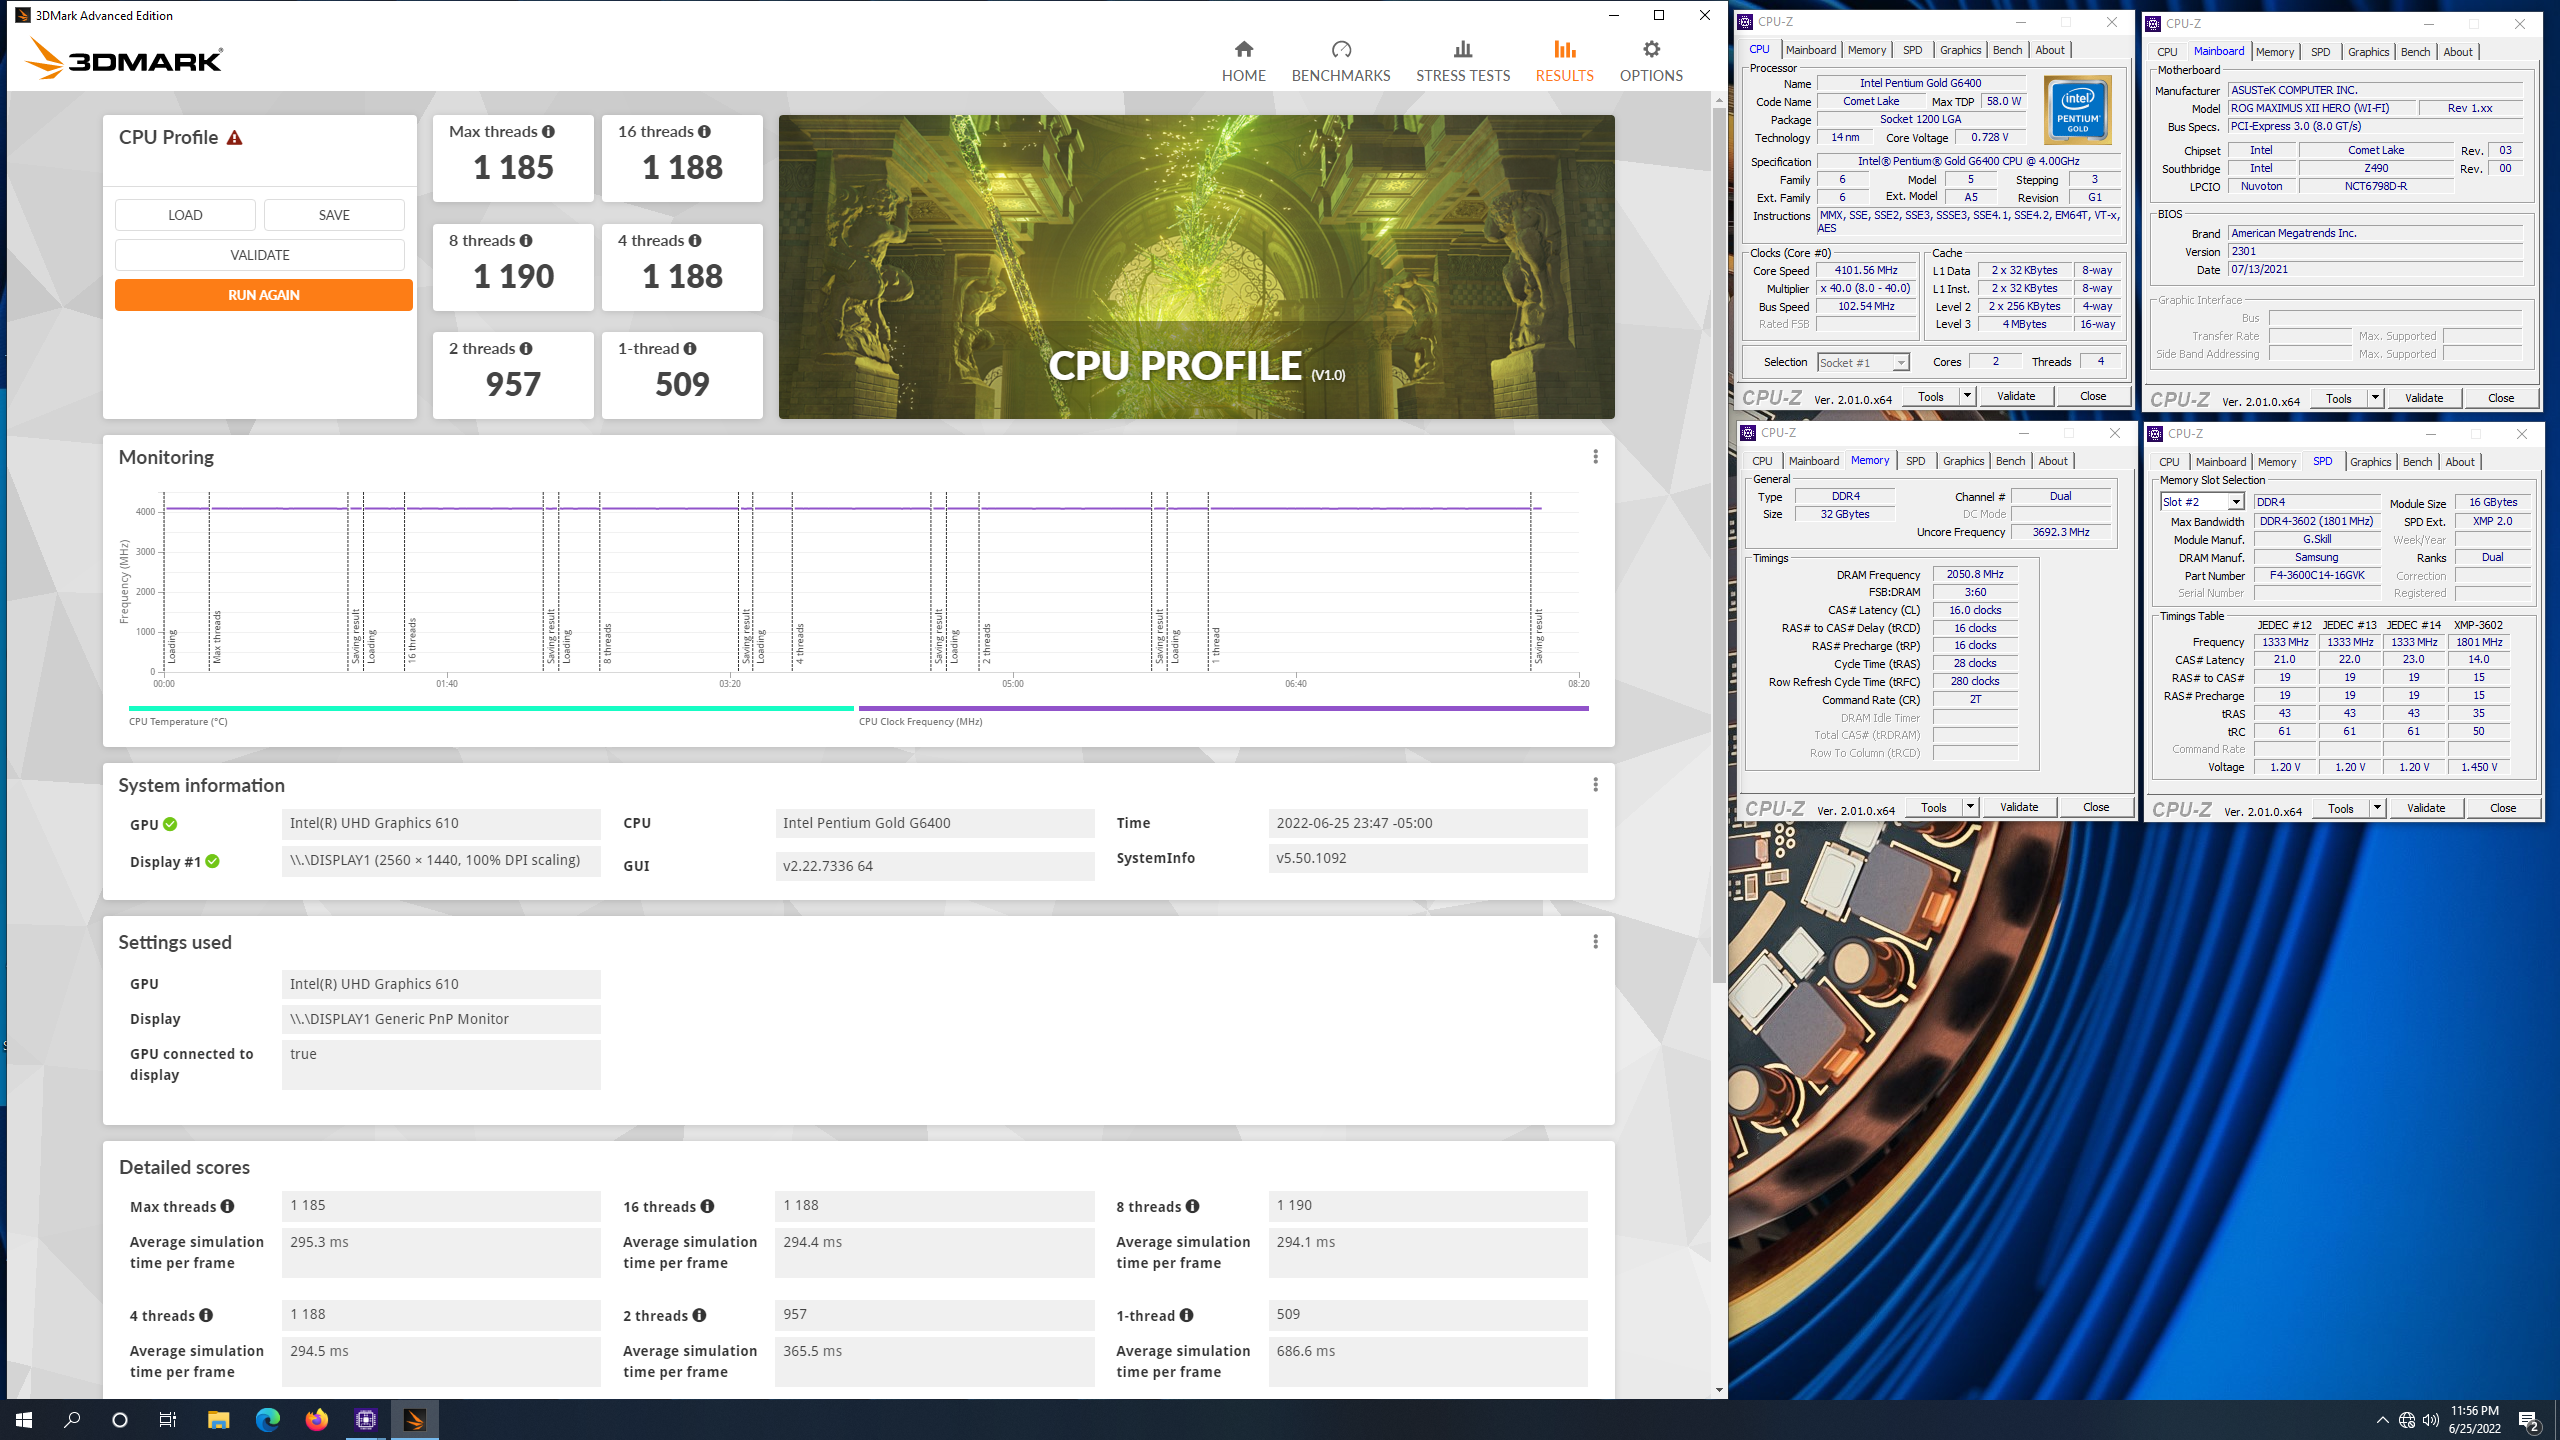Switch to About tab in CPU-Z SPD window
Screen dimensions: 2560x1440
[x=2460, y=462]
